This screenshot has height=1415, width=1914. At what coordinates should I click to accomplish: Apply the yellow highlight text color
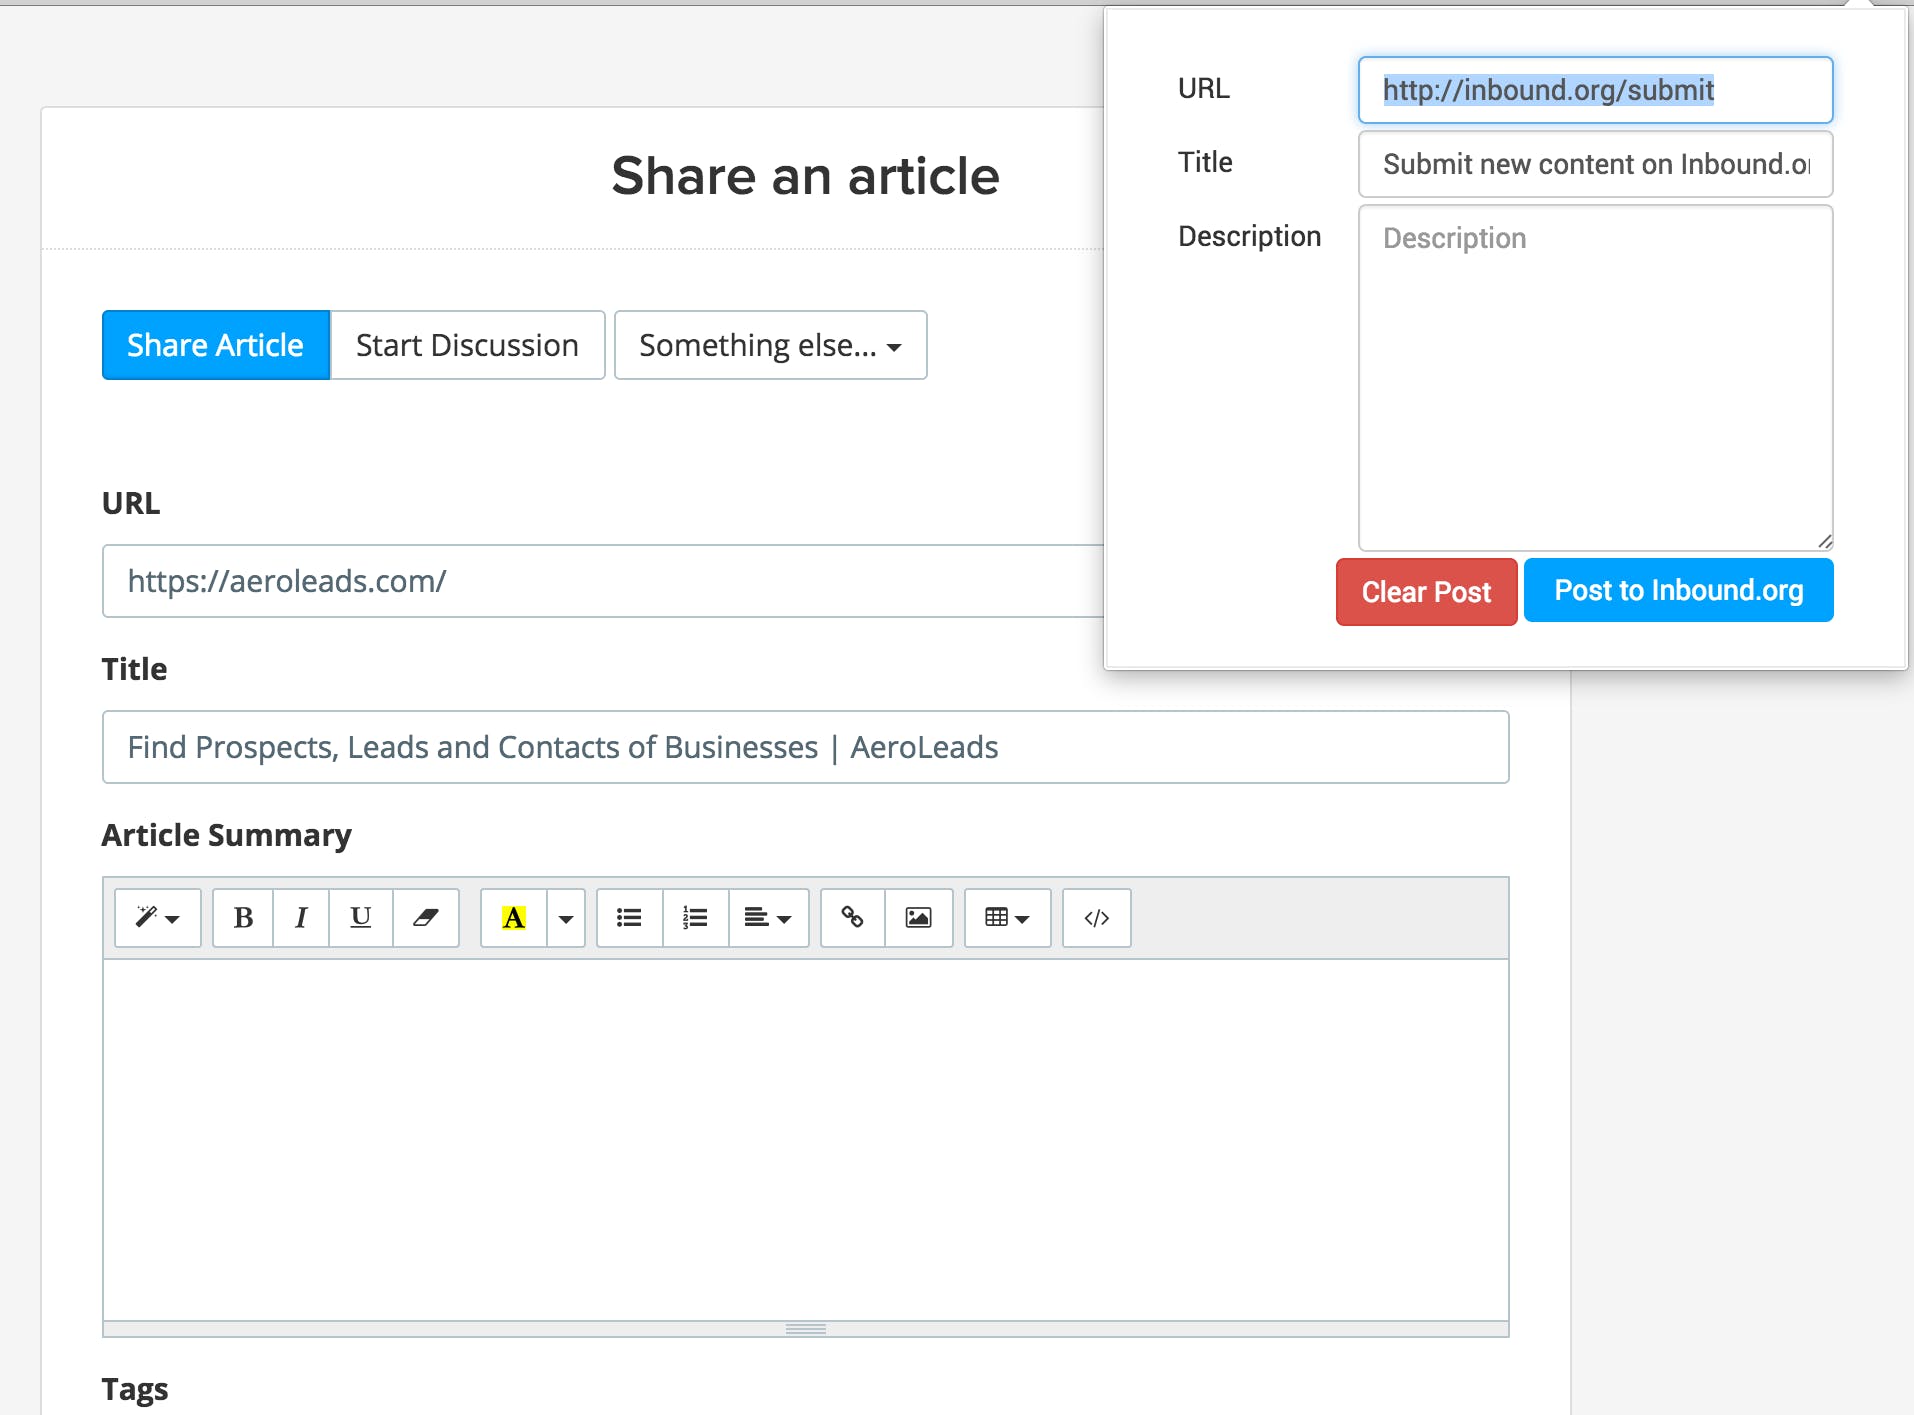(x=514, y=917)
